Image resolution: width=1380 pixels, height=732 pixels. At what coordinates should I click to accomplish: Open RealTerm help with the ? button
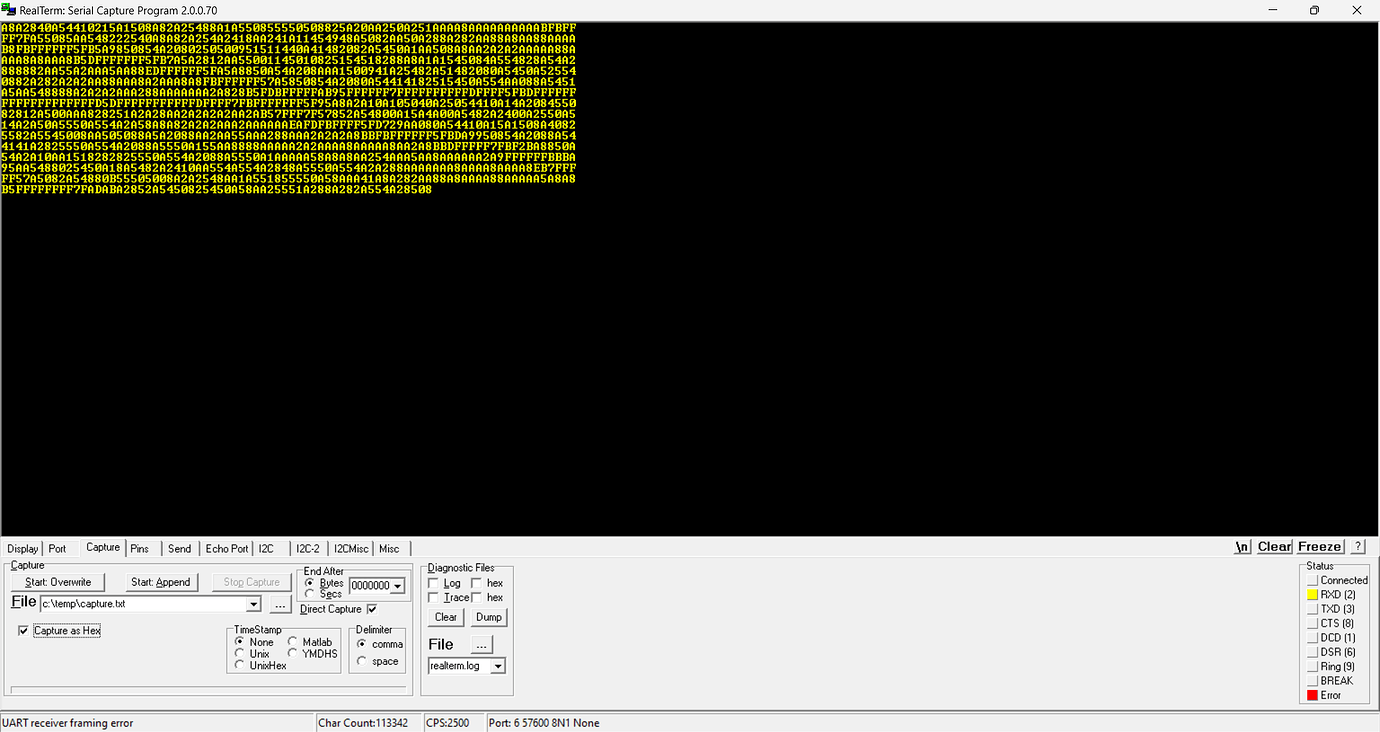(x=1357, y=546)
